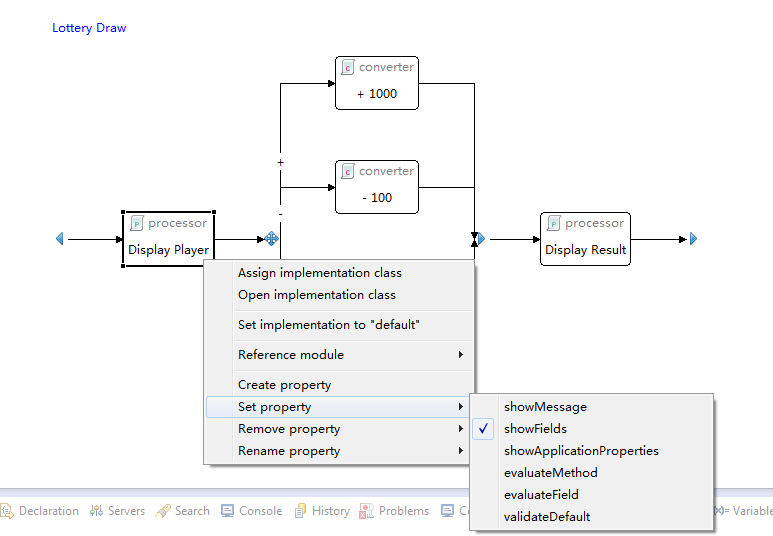The image size is (773, 536).
Task: Click the Lottery Draw title link
Action: [x=89, y=28]
